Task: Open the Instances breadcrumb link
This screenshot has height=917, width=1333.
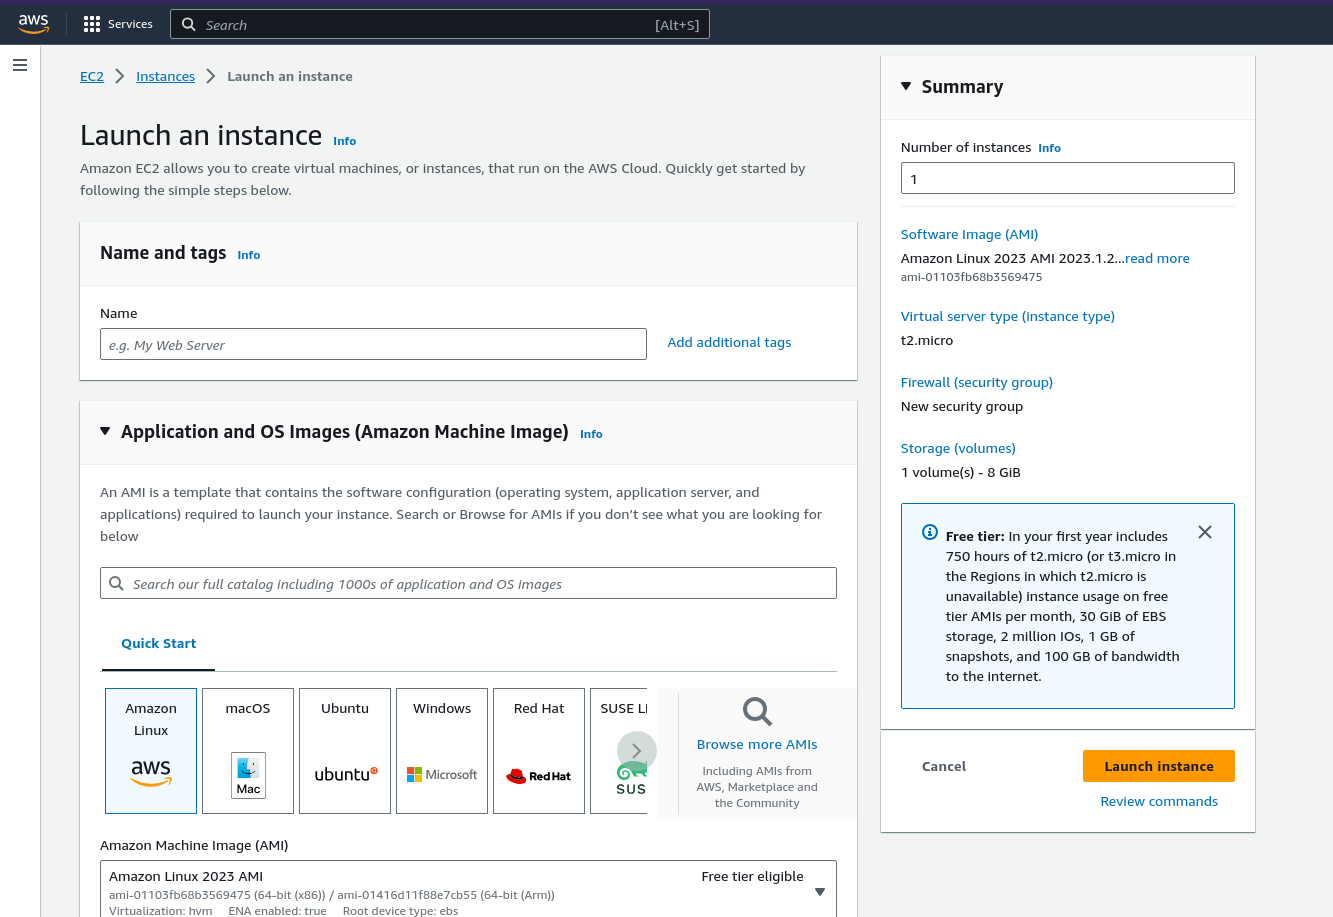Action: pos(165,76)
